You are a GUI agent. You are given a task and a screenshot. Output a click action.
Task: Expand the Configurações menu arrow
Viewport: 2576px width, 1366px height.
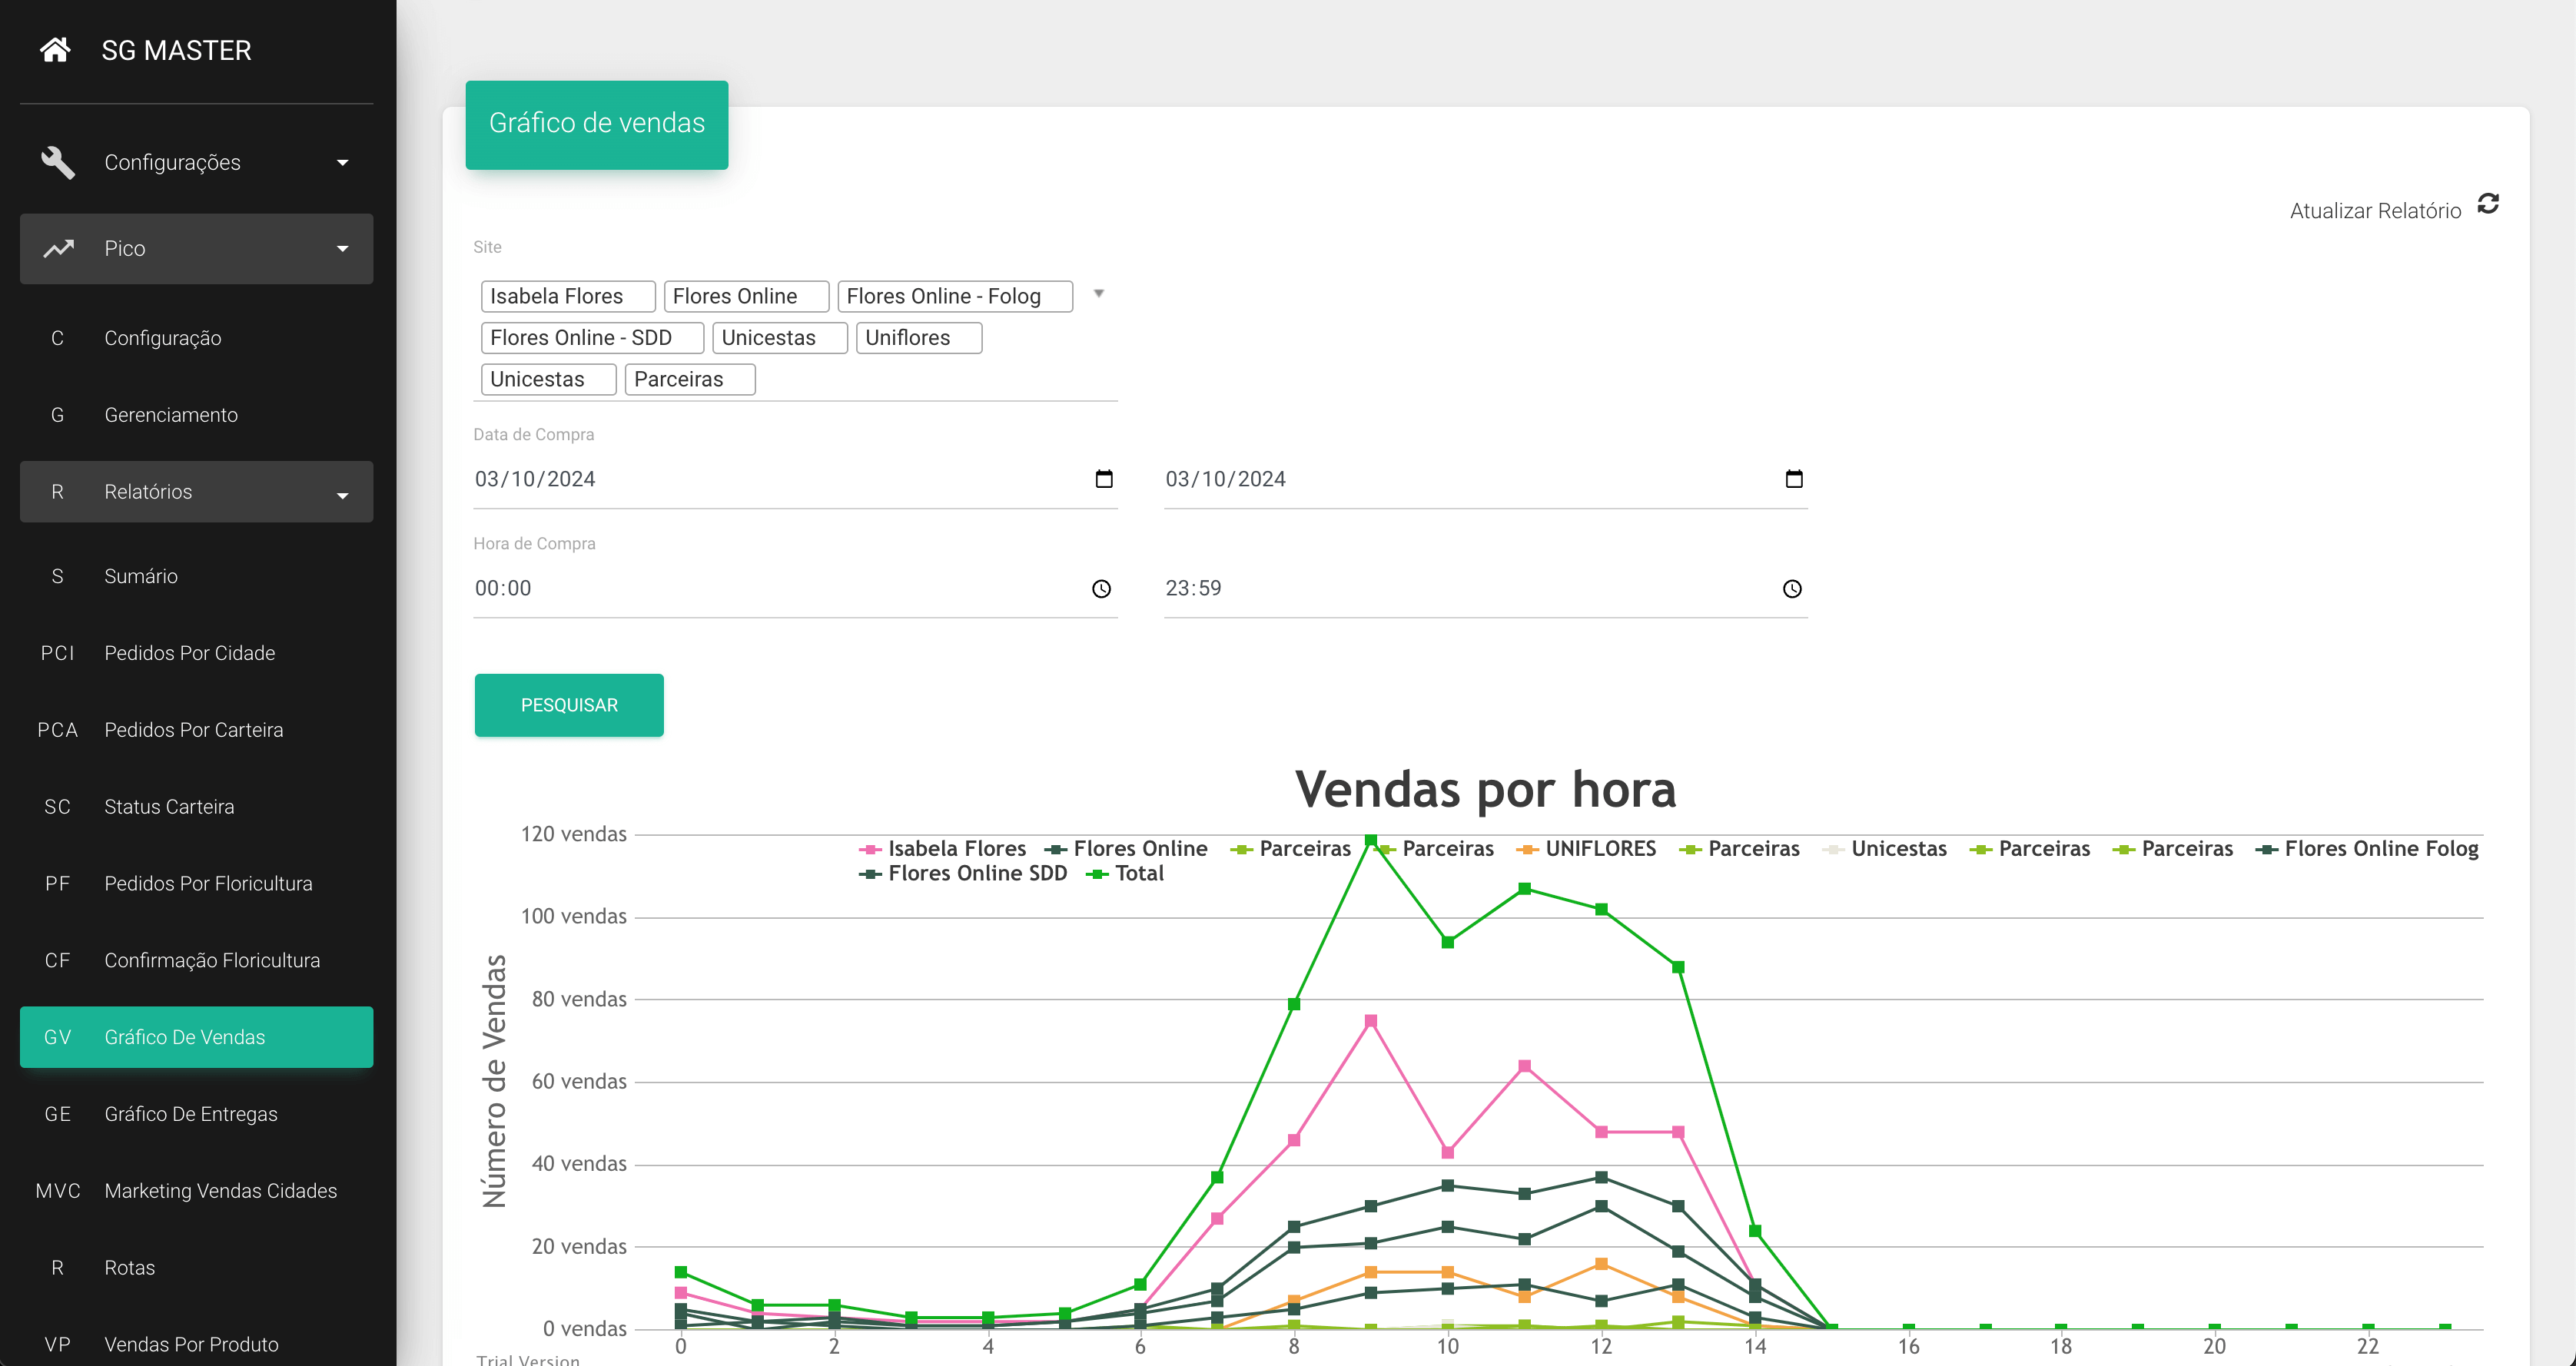click(x=342, y=163)
